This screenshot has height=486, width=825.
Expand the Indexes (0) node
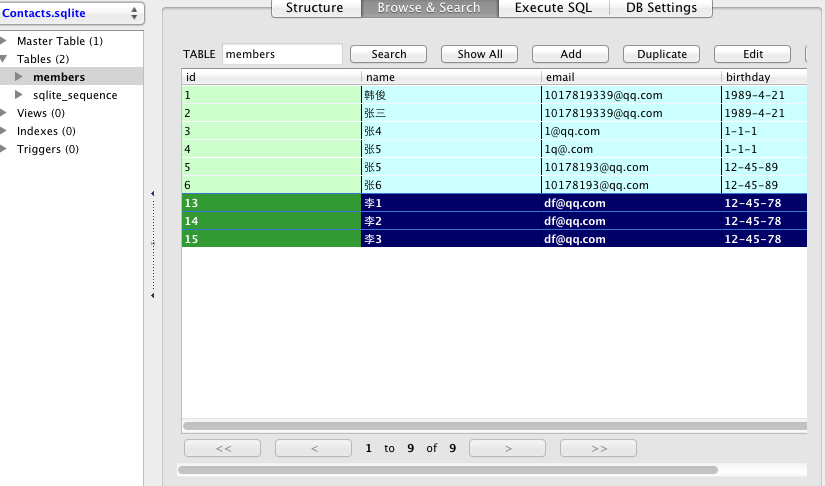(x=3, y=130)
